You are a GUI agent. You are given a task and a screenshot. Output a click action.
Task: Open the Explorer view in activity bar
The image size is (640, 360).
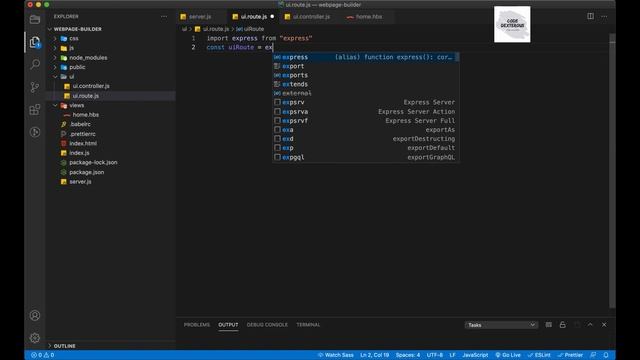click(x=35, y=42)
